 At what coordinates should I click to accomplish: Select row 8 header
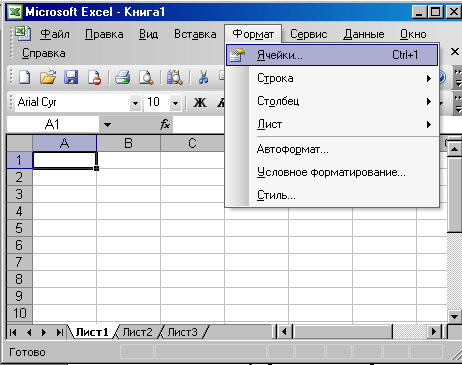click(x=19, y=279)
